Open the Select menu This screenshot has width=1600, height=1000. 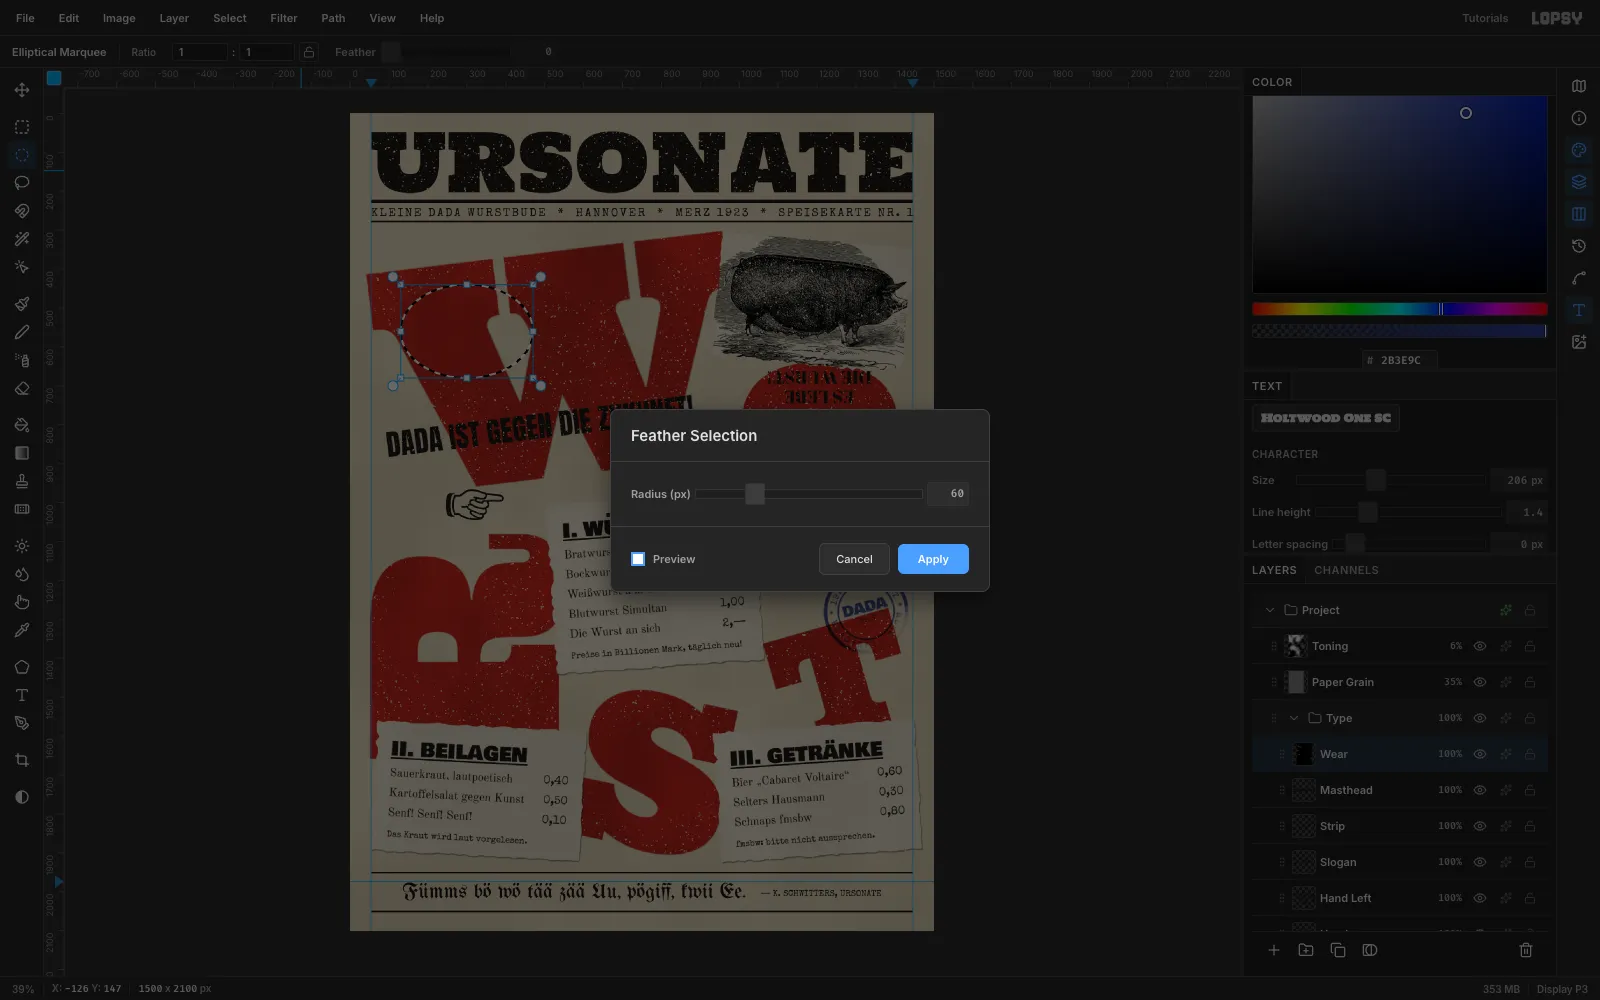coord(230,18)
